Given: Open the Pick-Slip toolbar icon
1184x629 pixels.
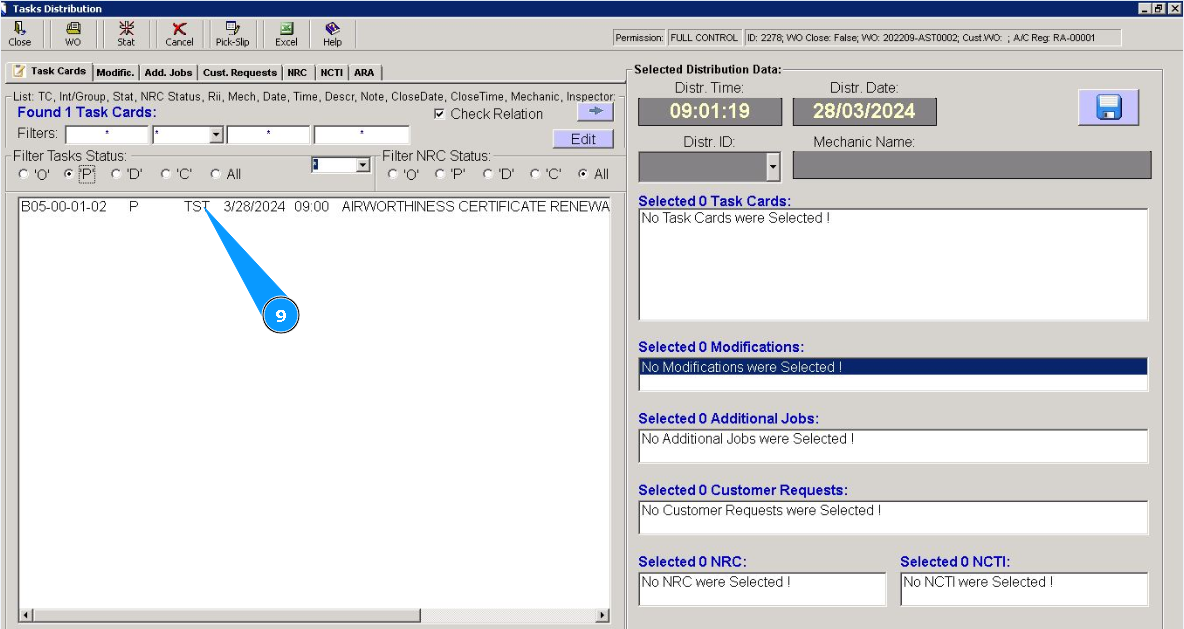Looking at the screenshot, I should [233, 34].
